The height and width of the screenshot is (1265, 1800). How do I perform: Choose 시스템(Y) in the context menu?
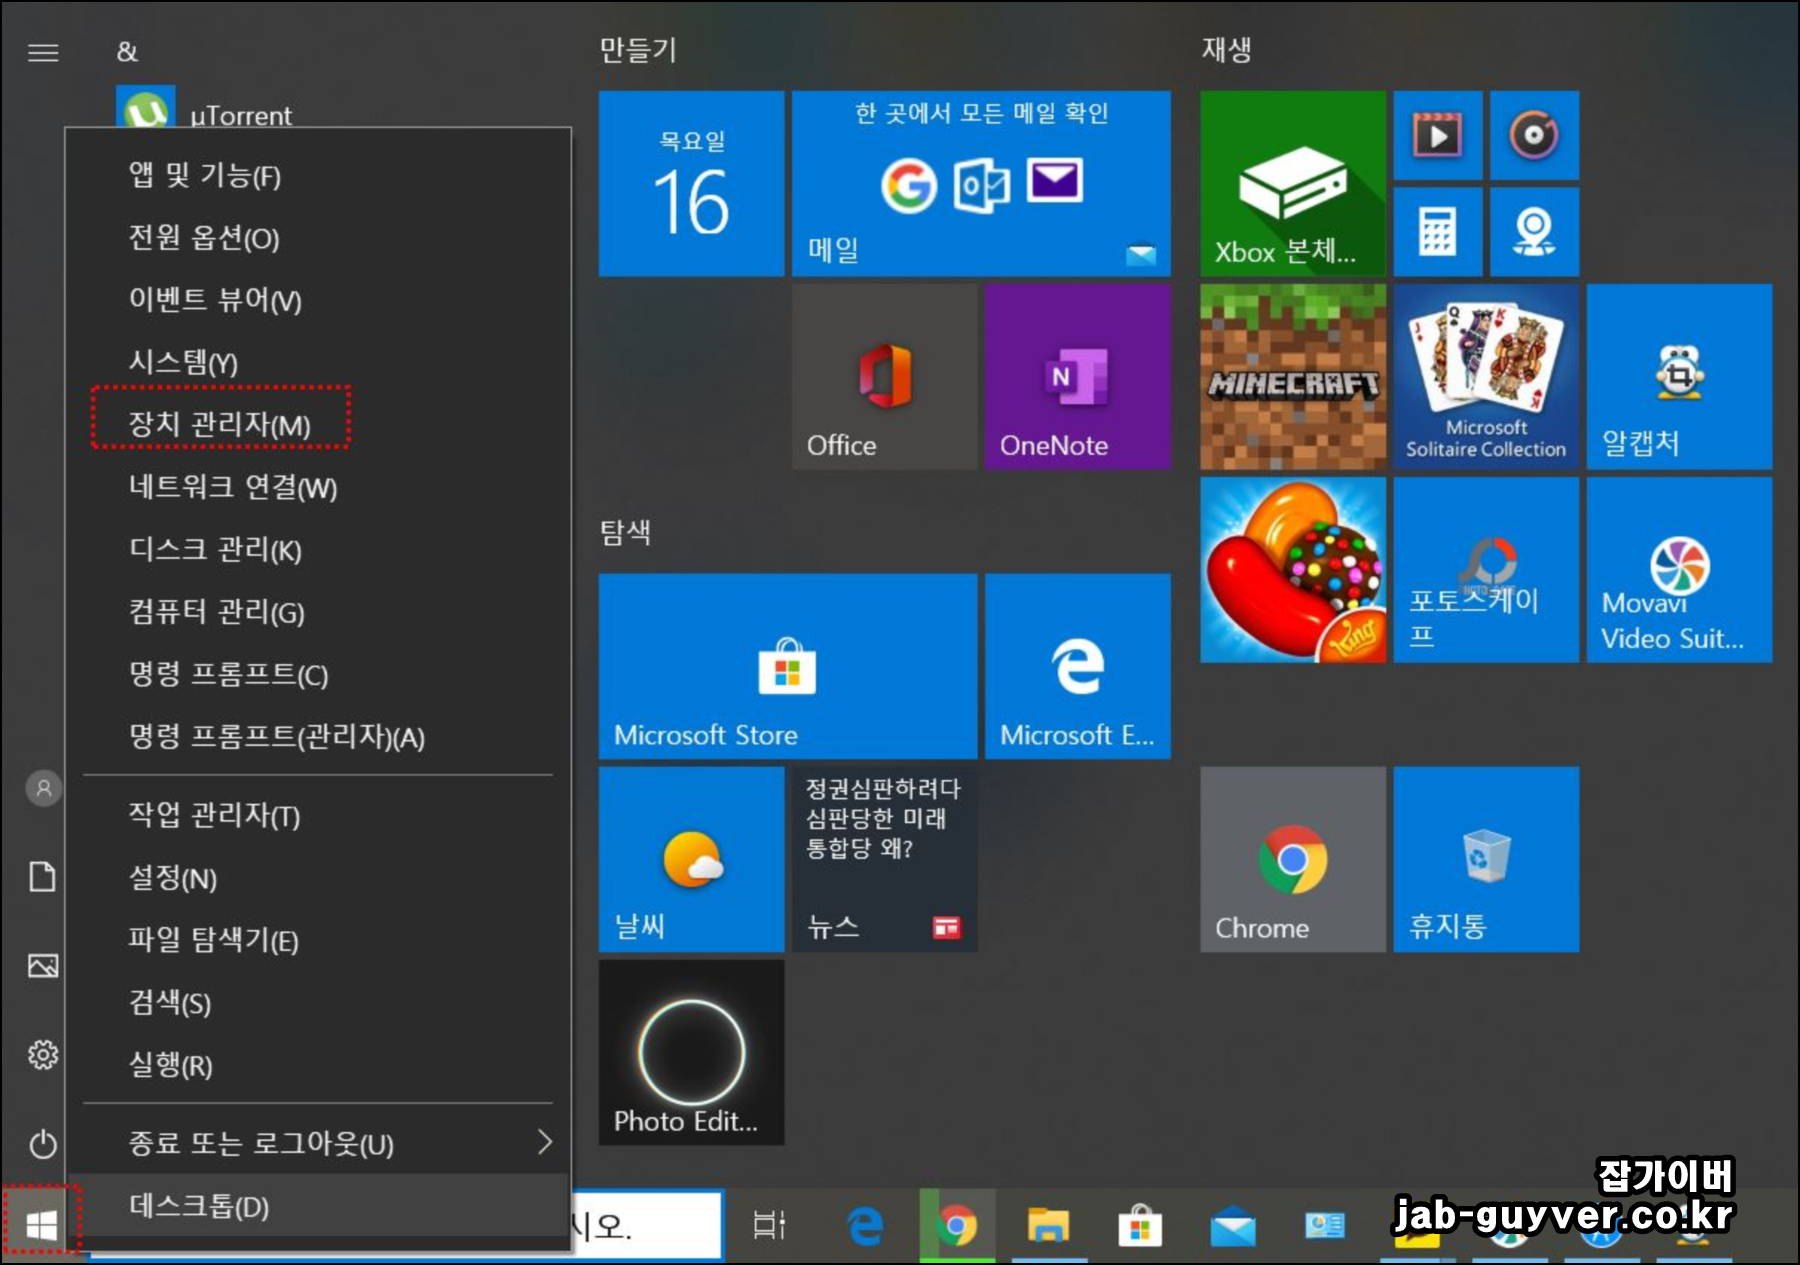318,362
